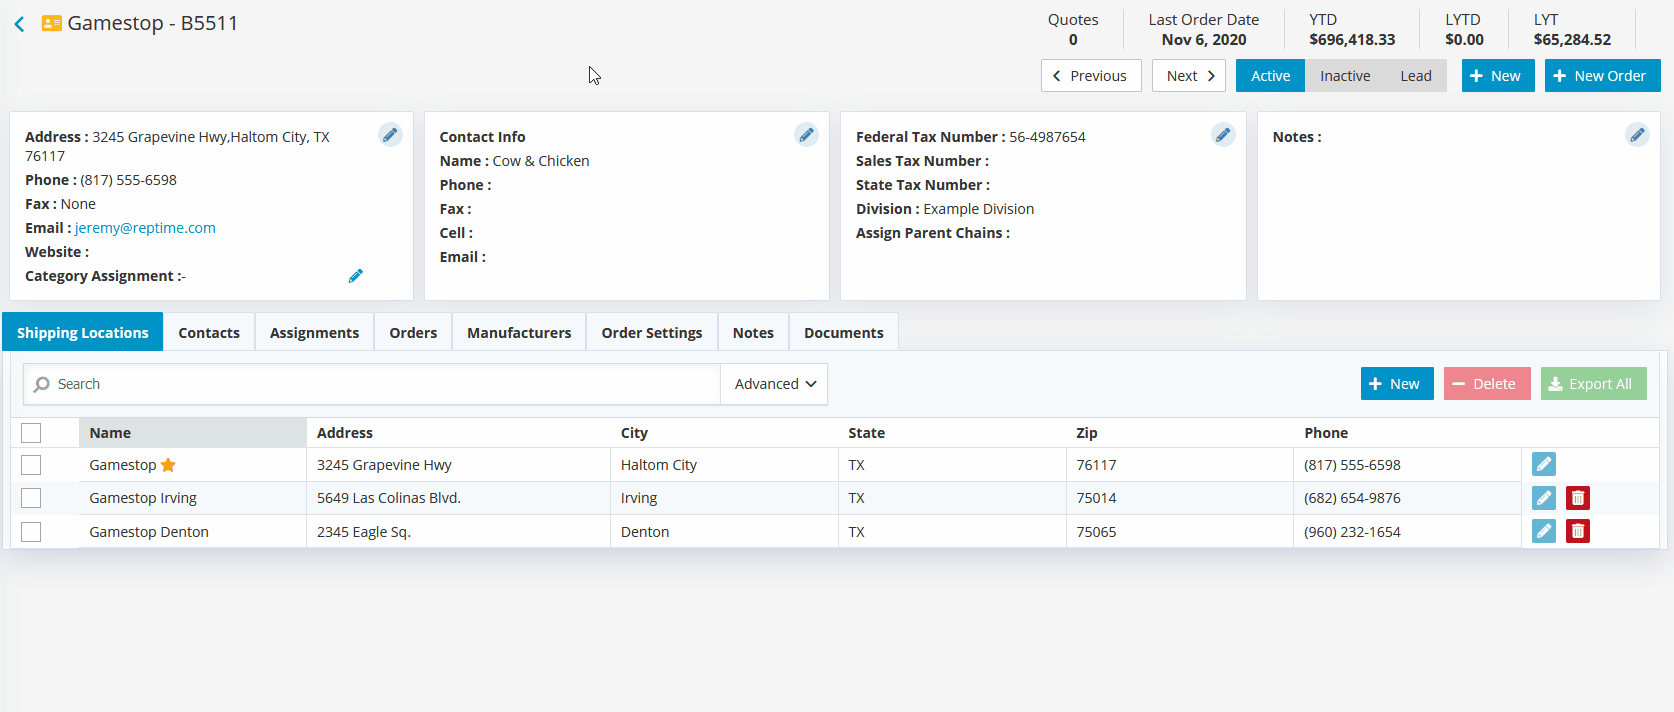Delete the Gamestop Denton location row
The image size is (1674, 712).
pos(1578,531)
